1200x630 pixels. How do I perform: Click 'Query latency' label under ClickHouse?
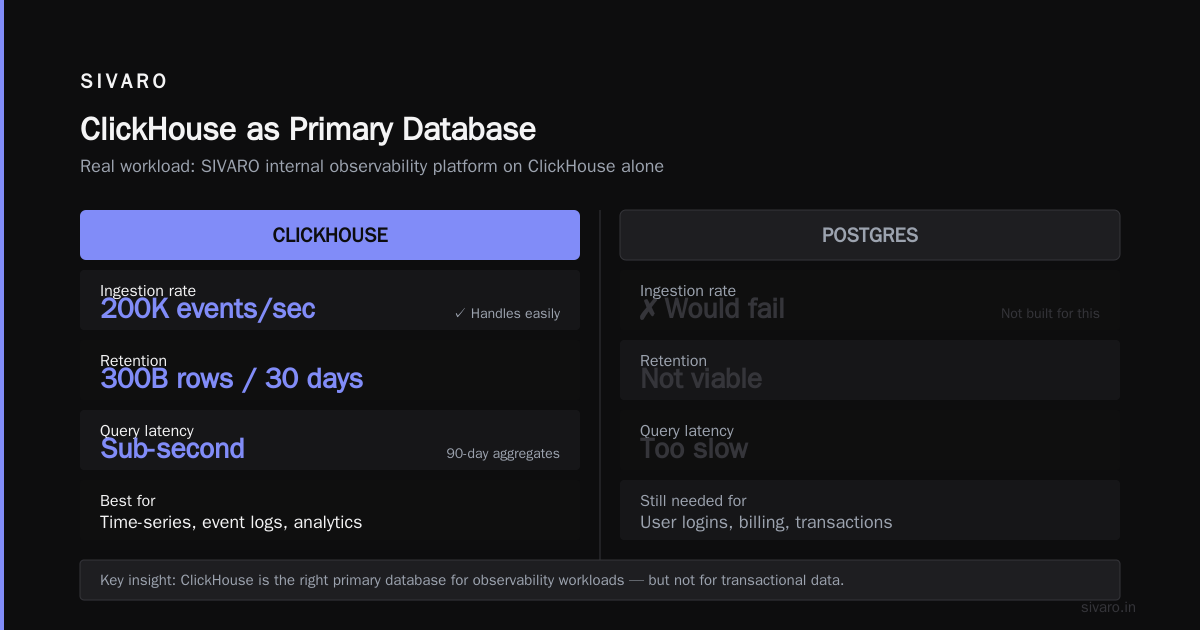tap(147, 430)
